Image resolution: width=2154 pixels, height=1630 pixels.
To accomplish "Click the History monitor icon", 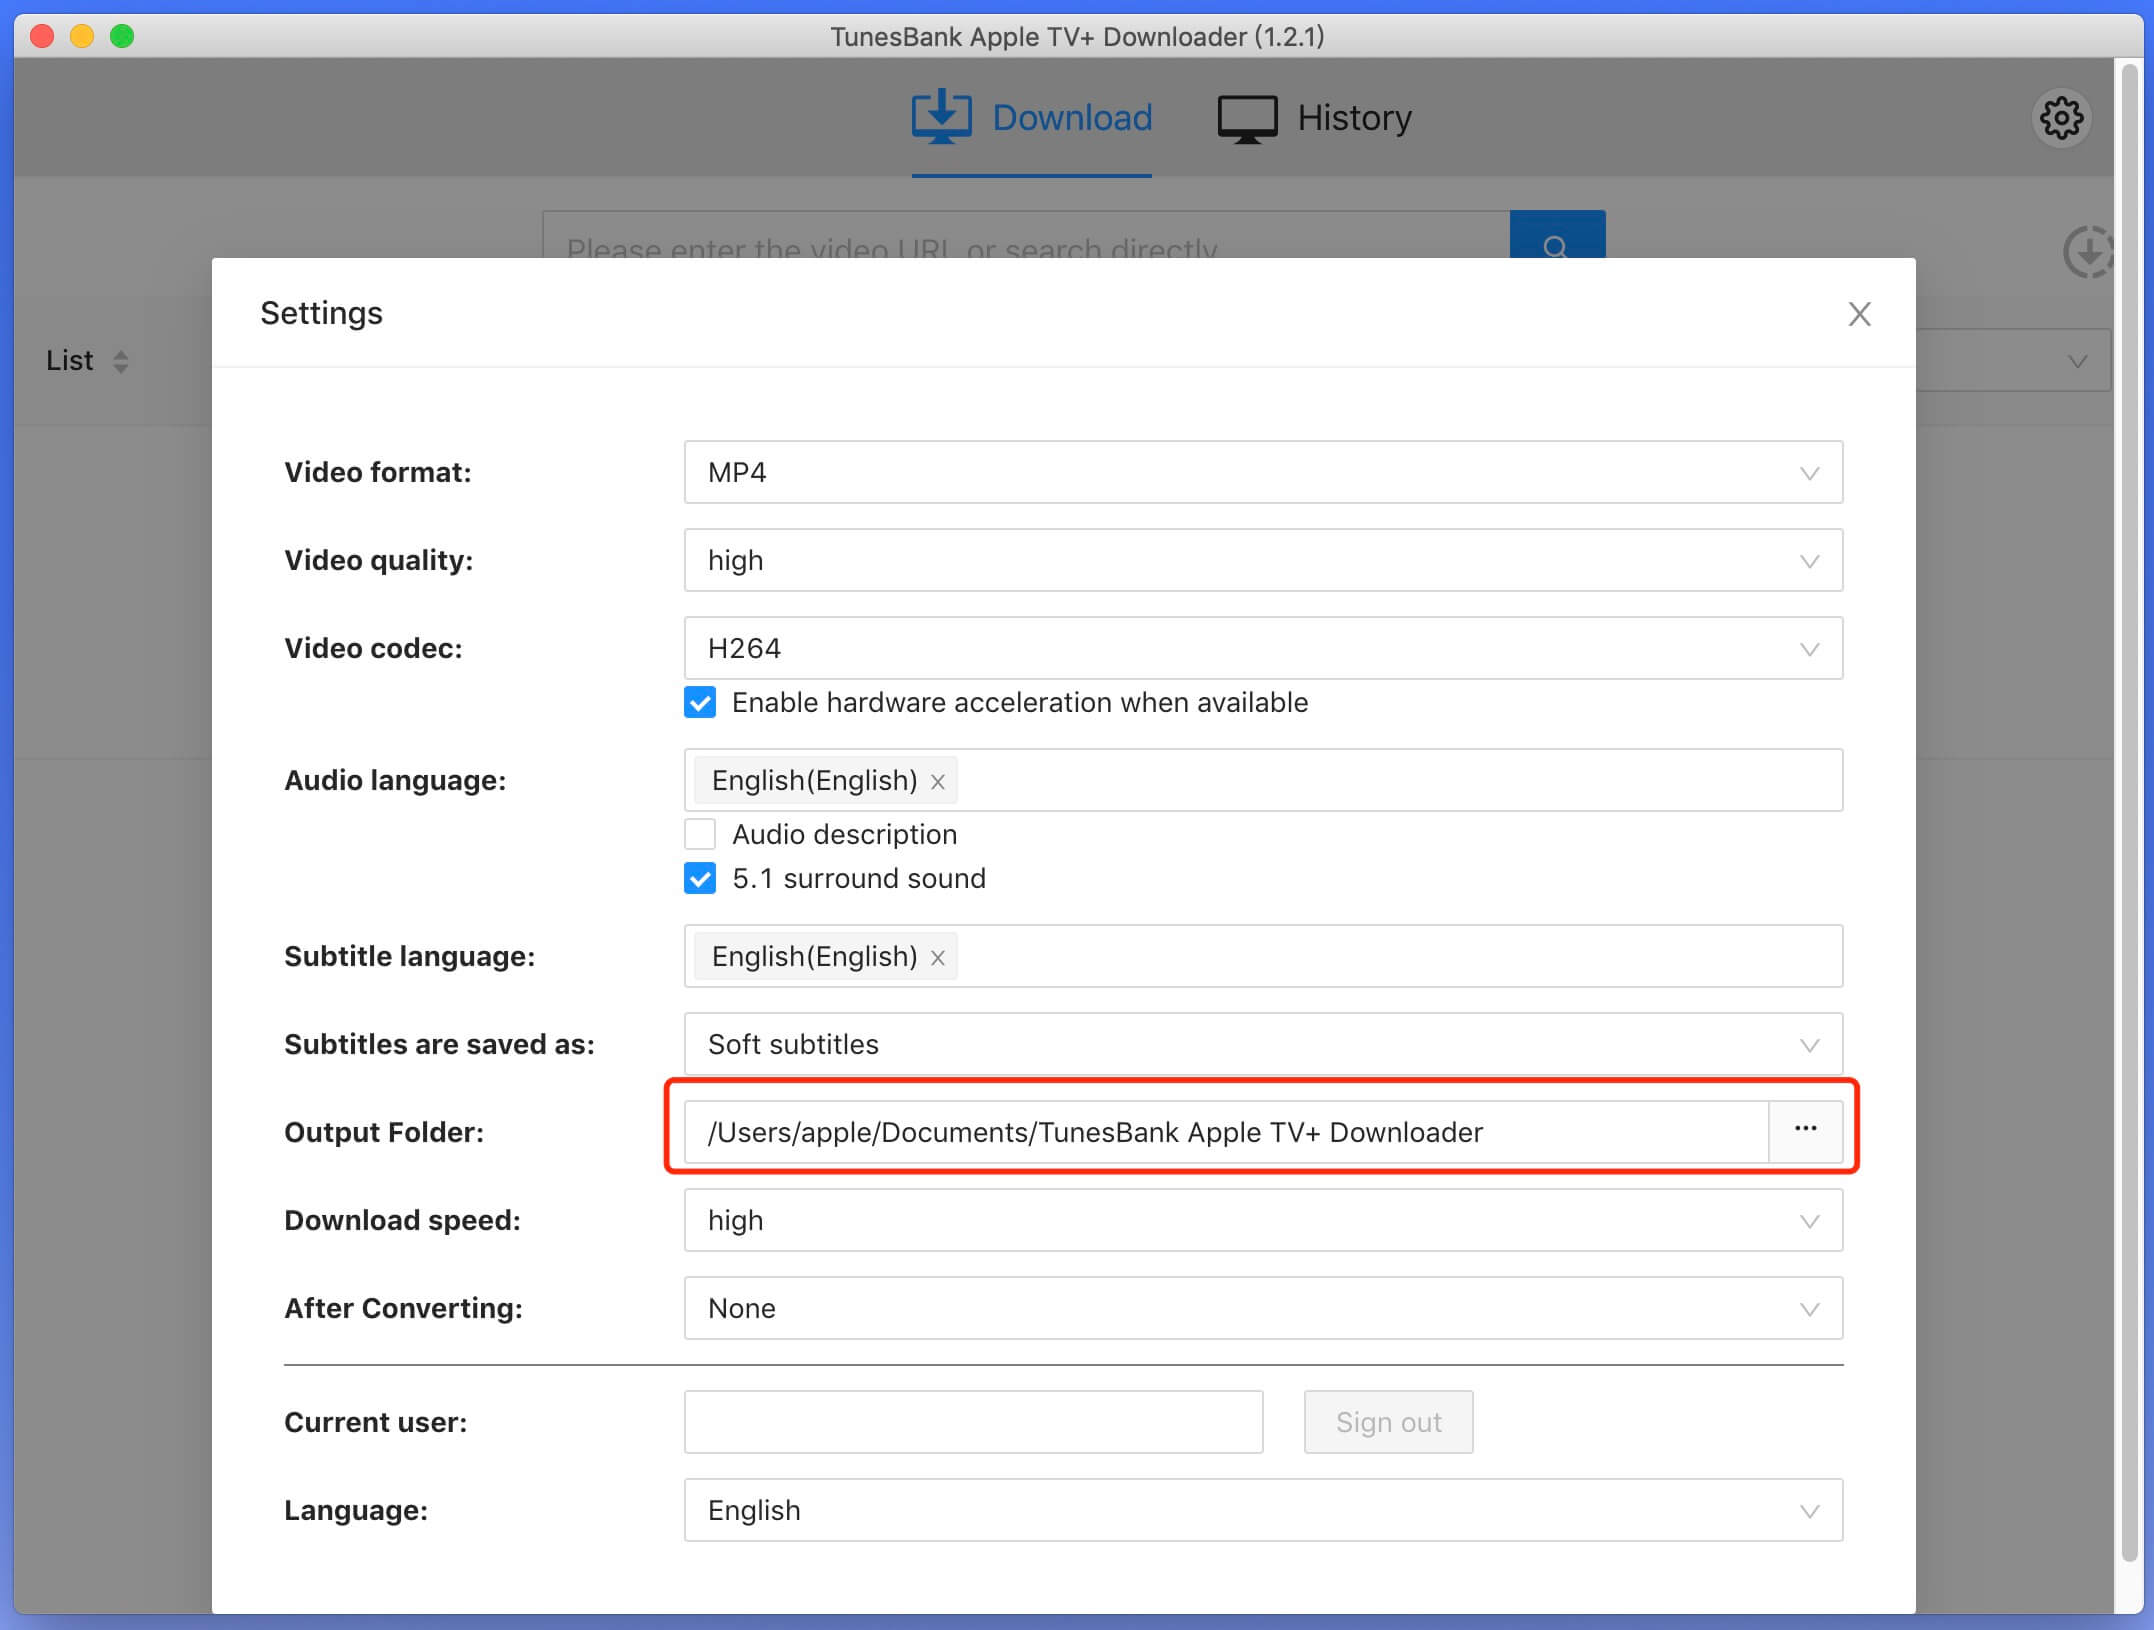I will point(1247,119).
